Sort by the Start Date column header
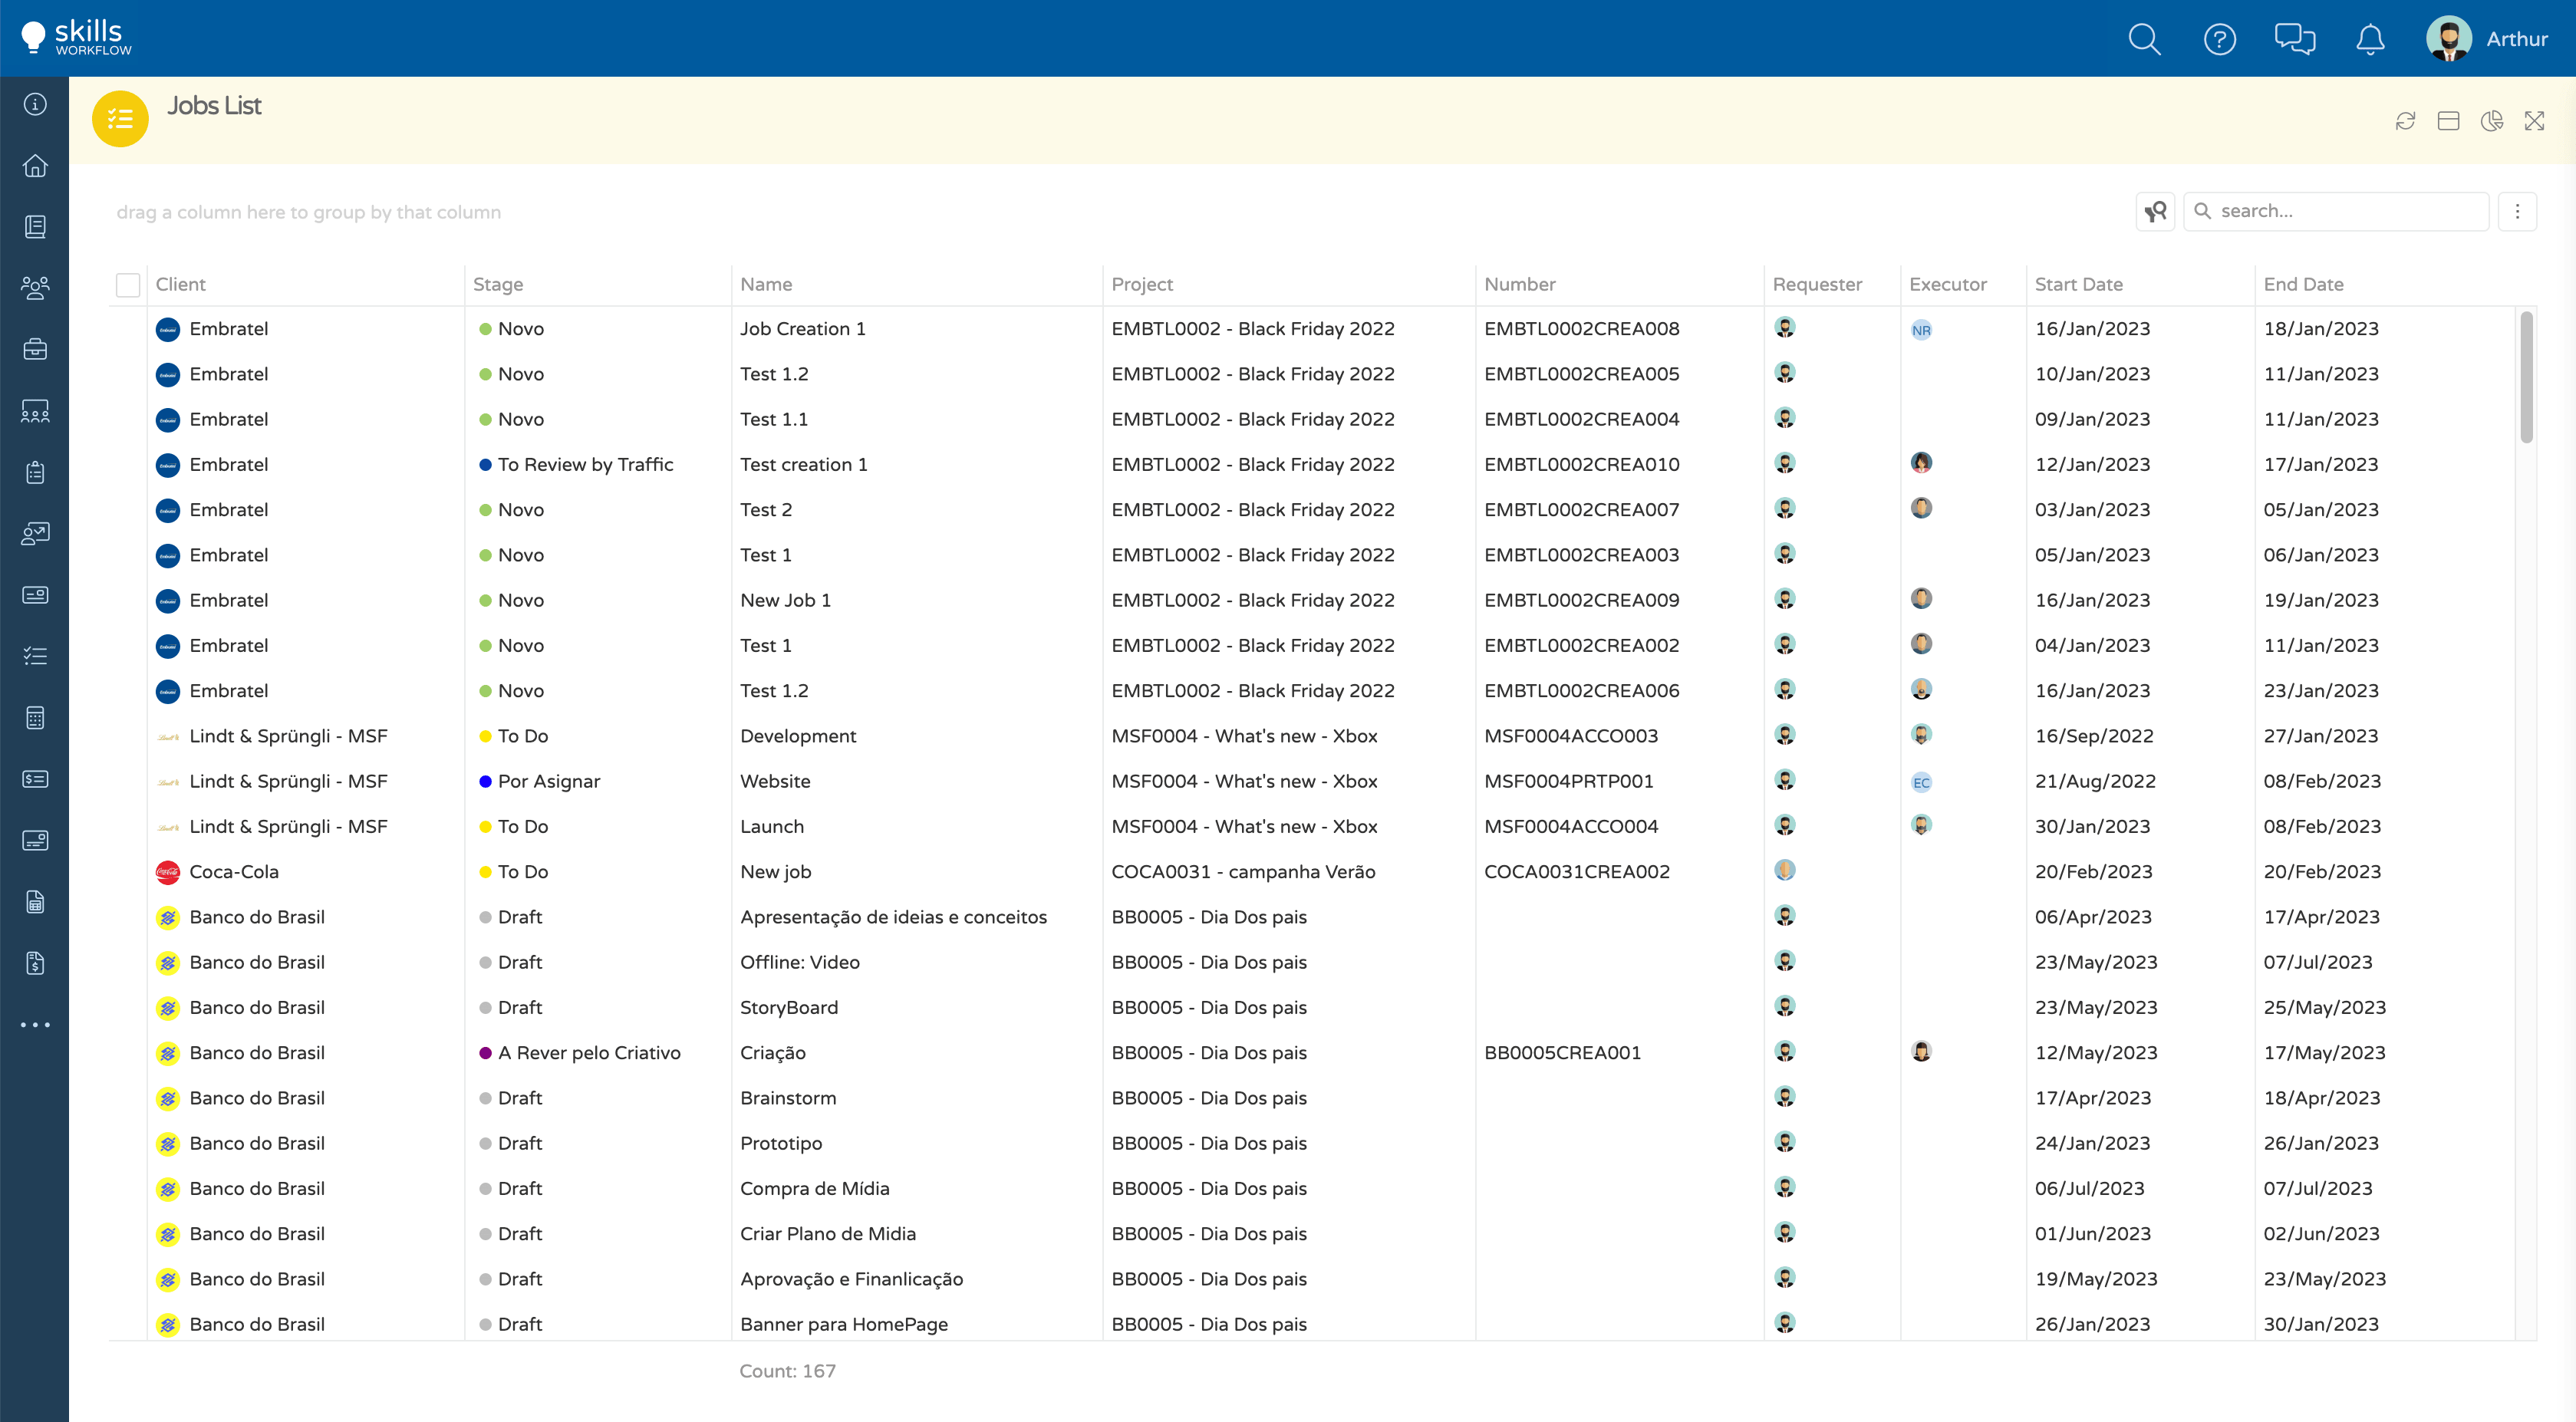 tap(2078, 284)
